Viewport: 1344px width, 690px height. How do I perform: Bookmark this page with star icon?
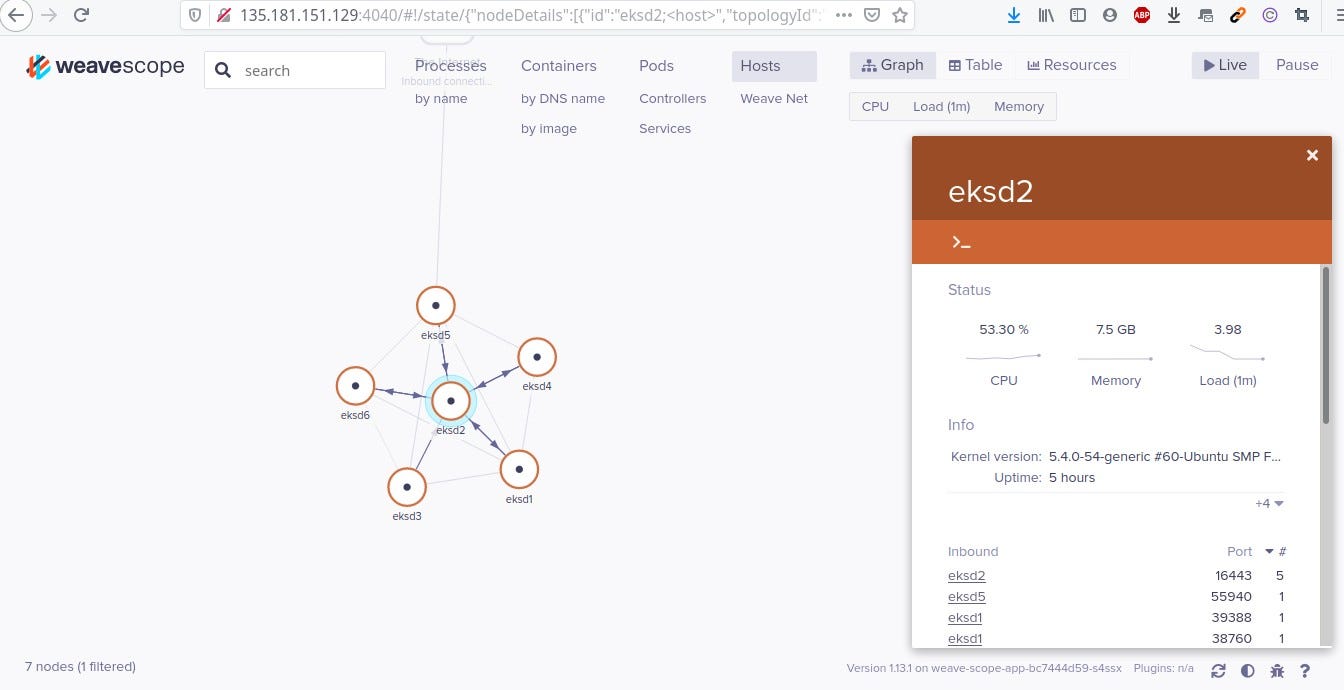coord(900,15)
